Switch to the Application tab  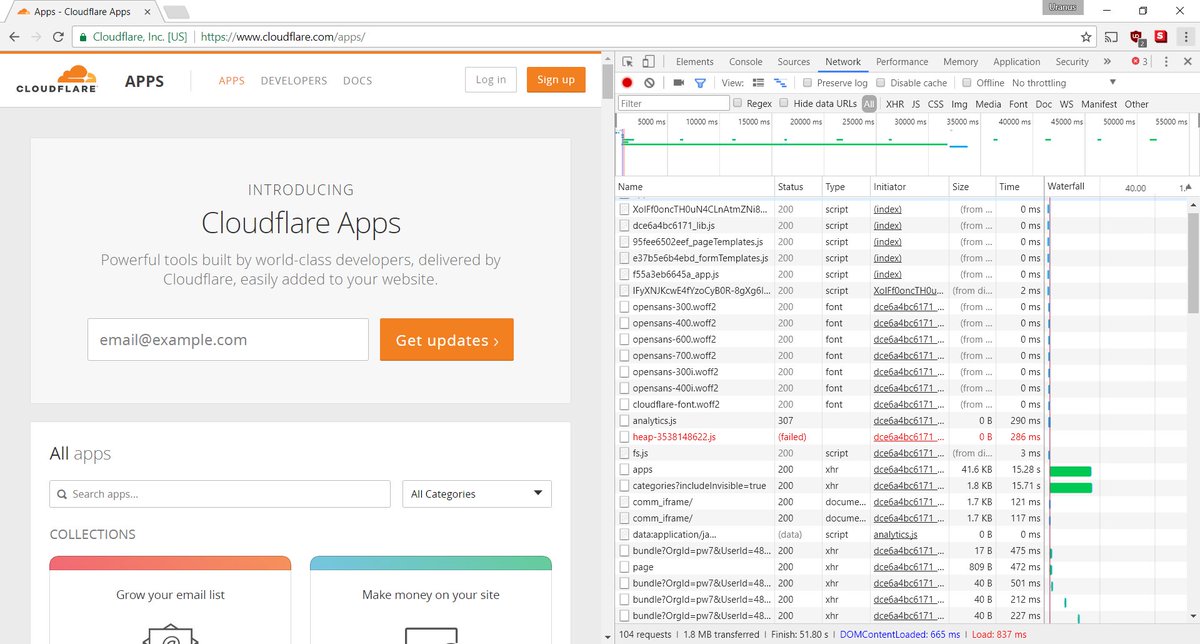click(x=1017, y=62)
